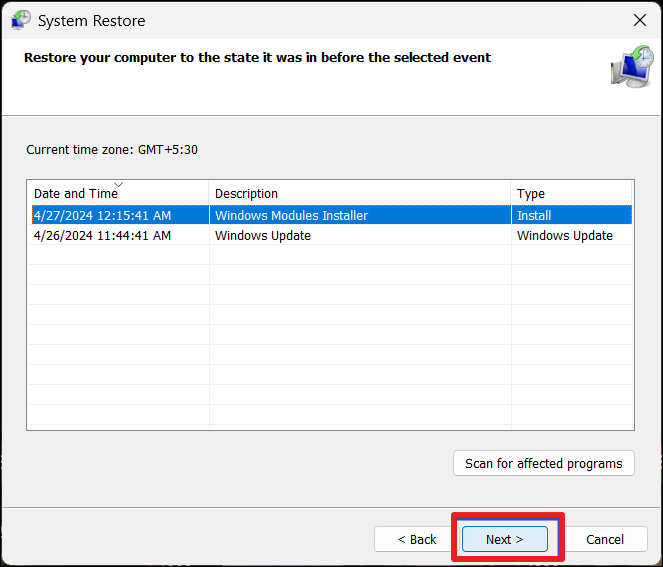Click the Install type cell

534,215
